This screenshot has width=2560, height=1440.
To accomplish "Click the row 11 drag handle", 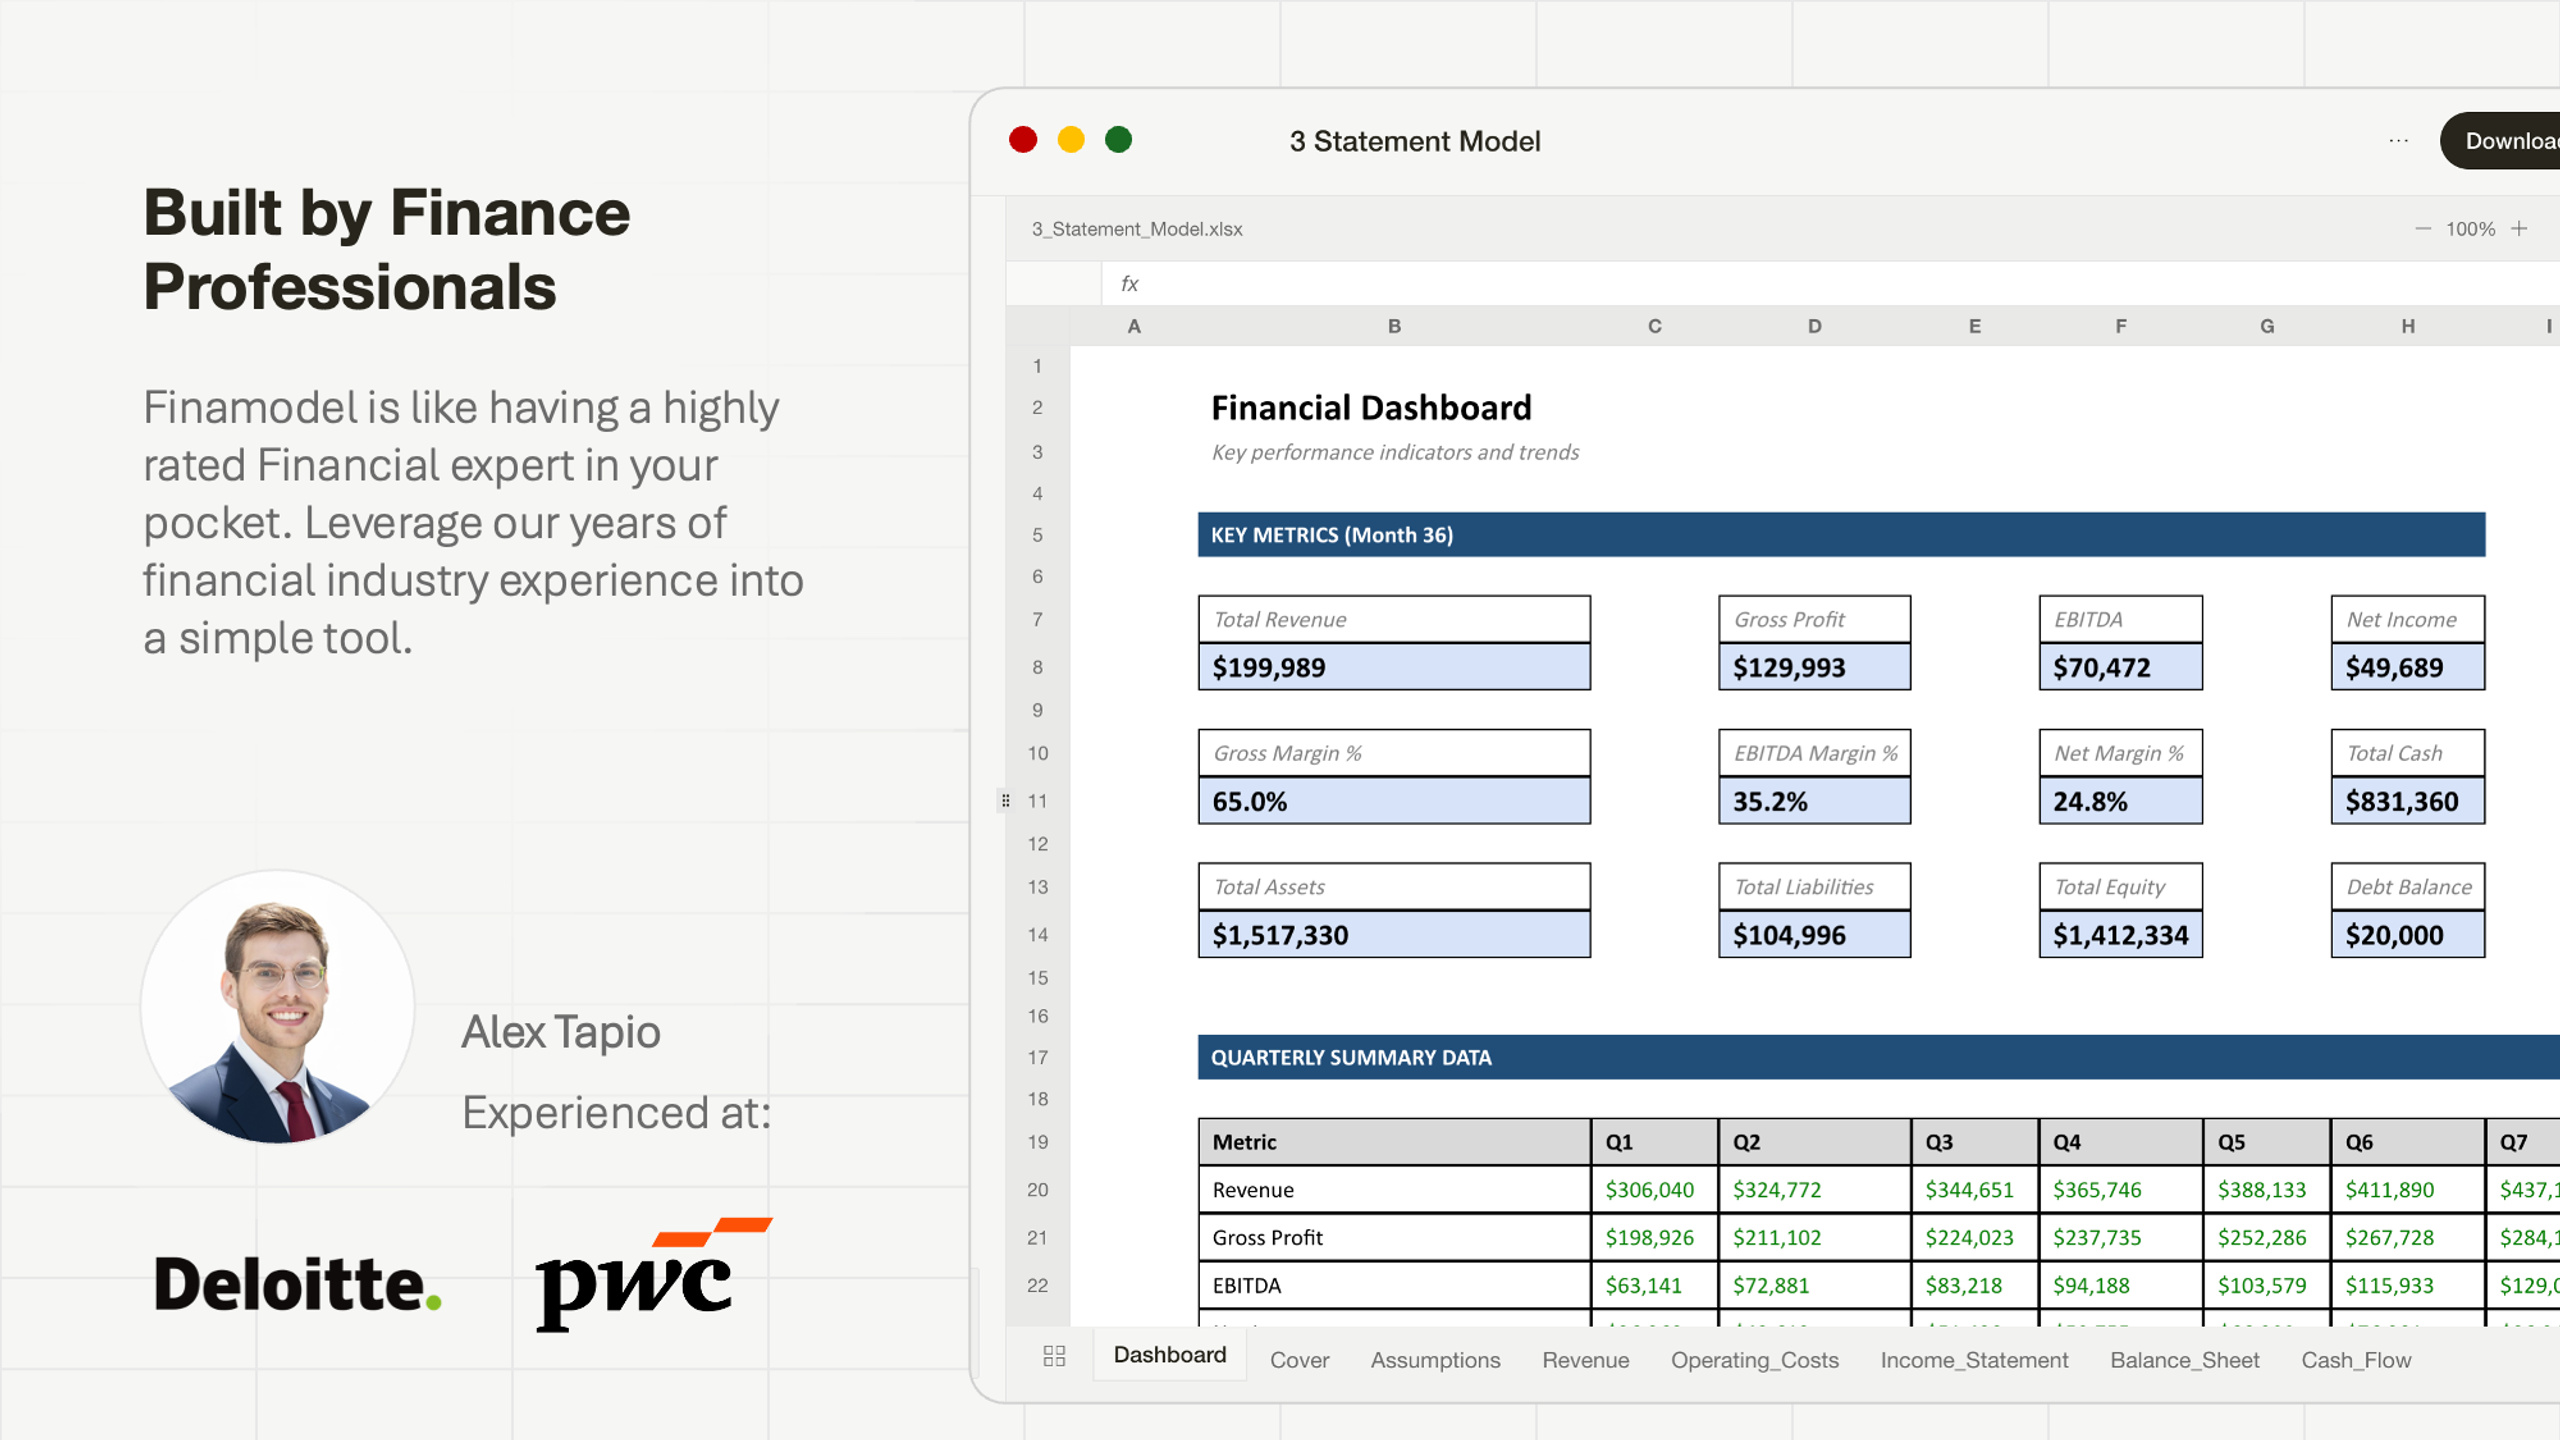I will [x=1005, y=800].
